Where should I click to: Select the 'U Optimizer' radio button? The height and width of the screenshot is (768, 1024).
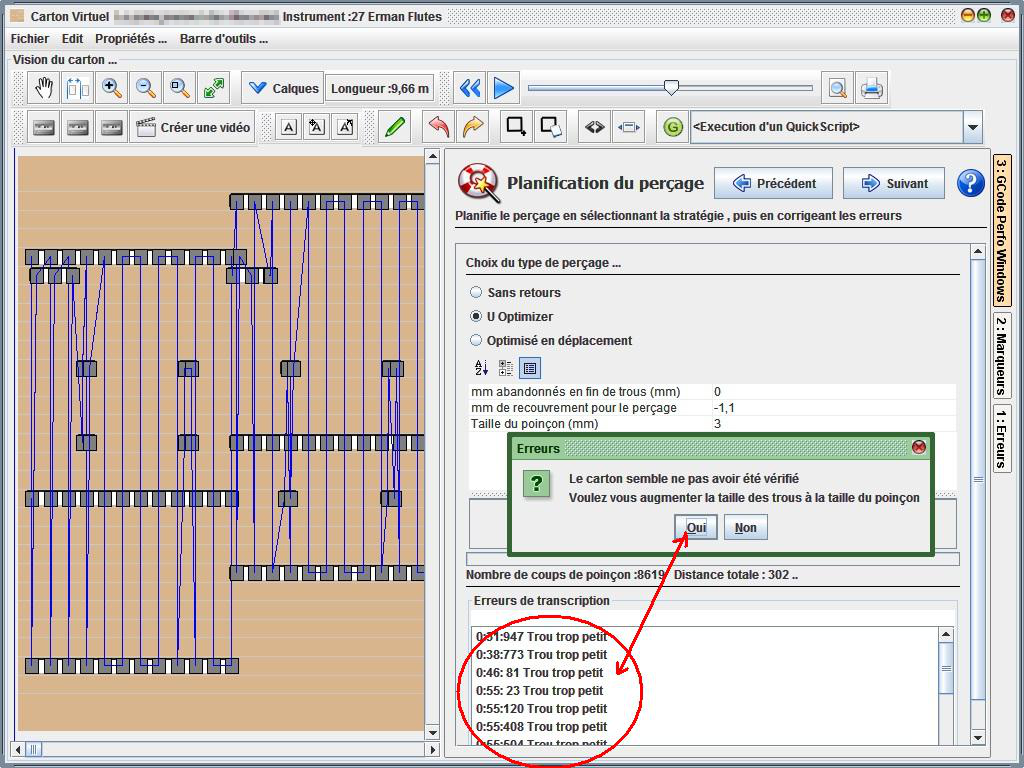point(477,317)
